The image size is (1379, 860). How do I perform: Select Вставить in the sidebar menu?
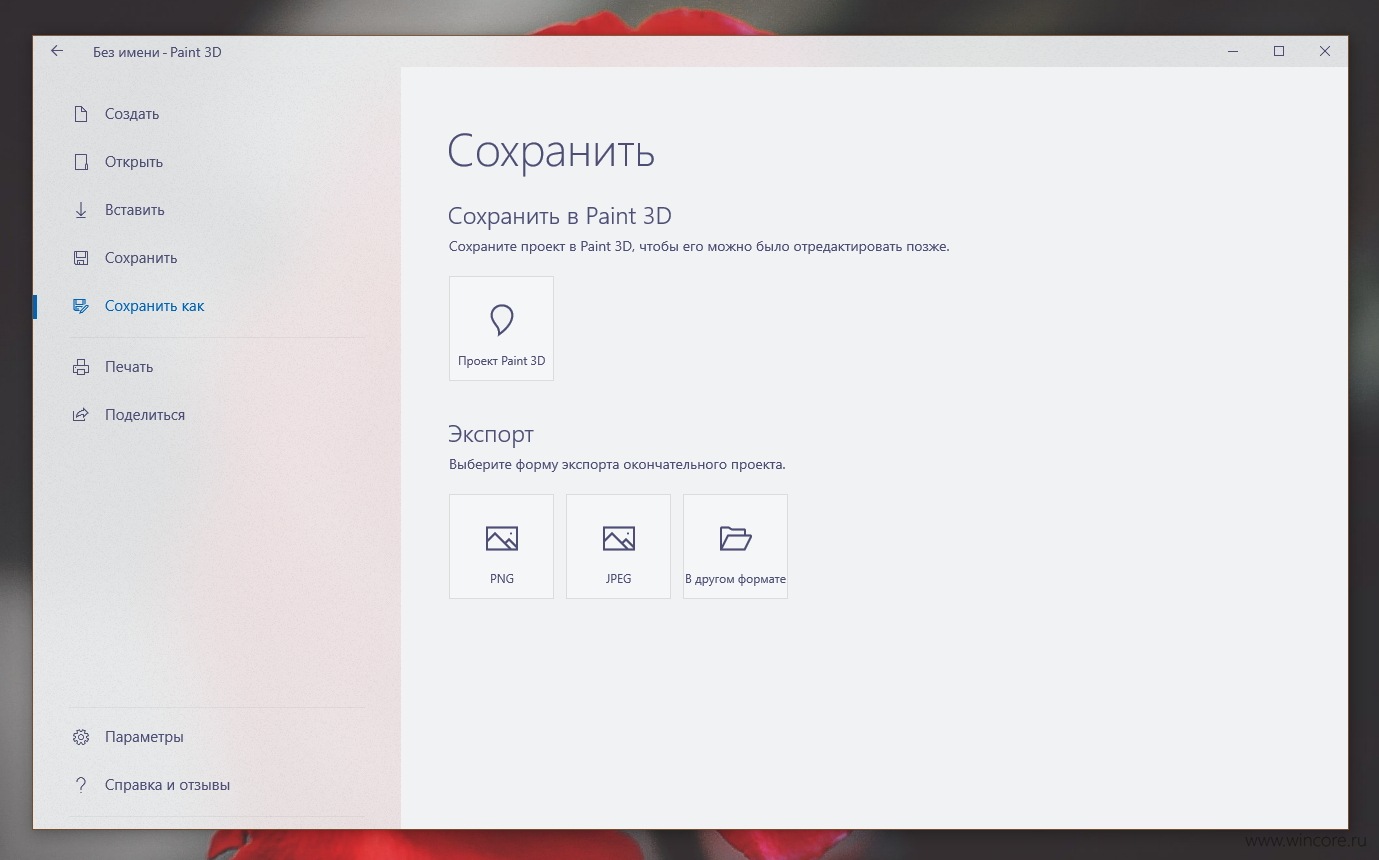pos(135,210)
